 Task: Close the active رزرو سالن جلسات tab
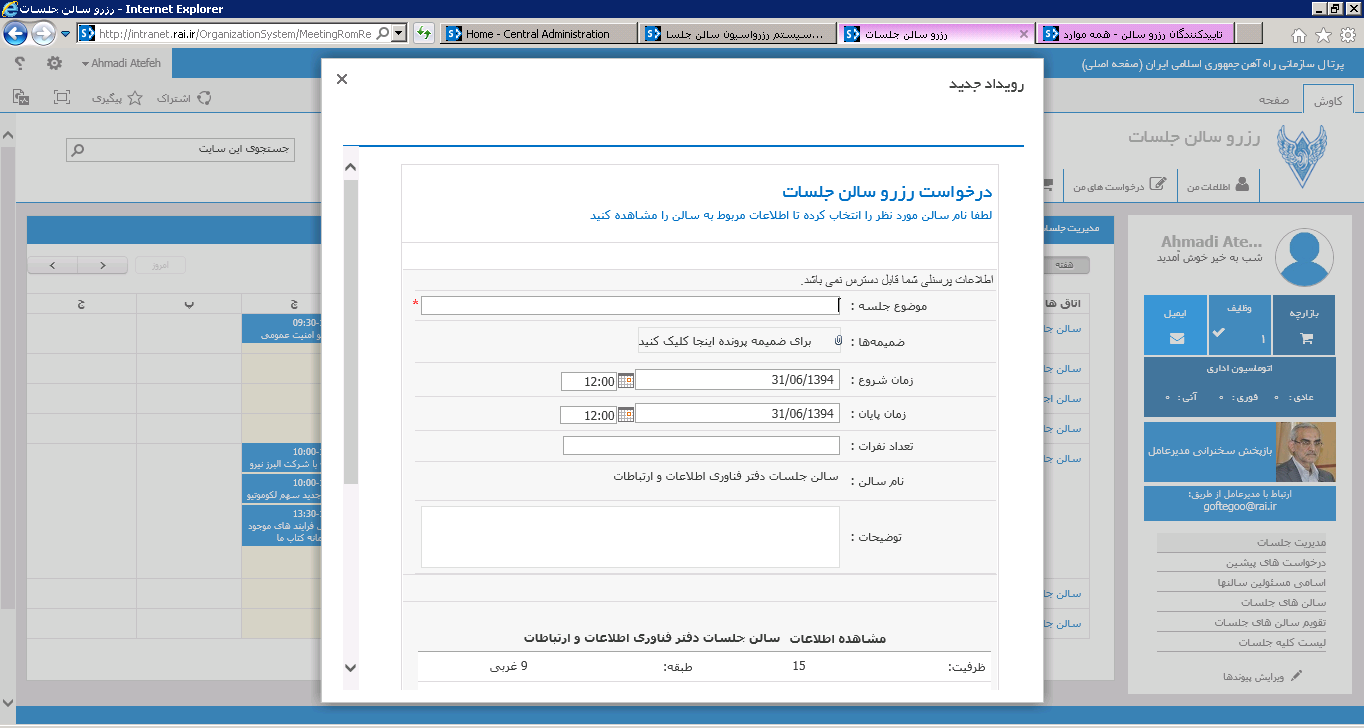point(1023,34)
